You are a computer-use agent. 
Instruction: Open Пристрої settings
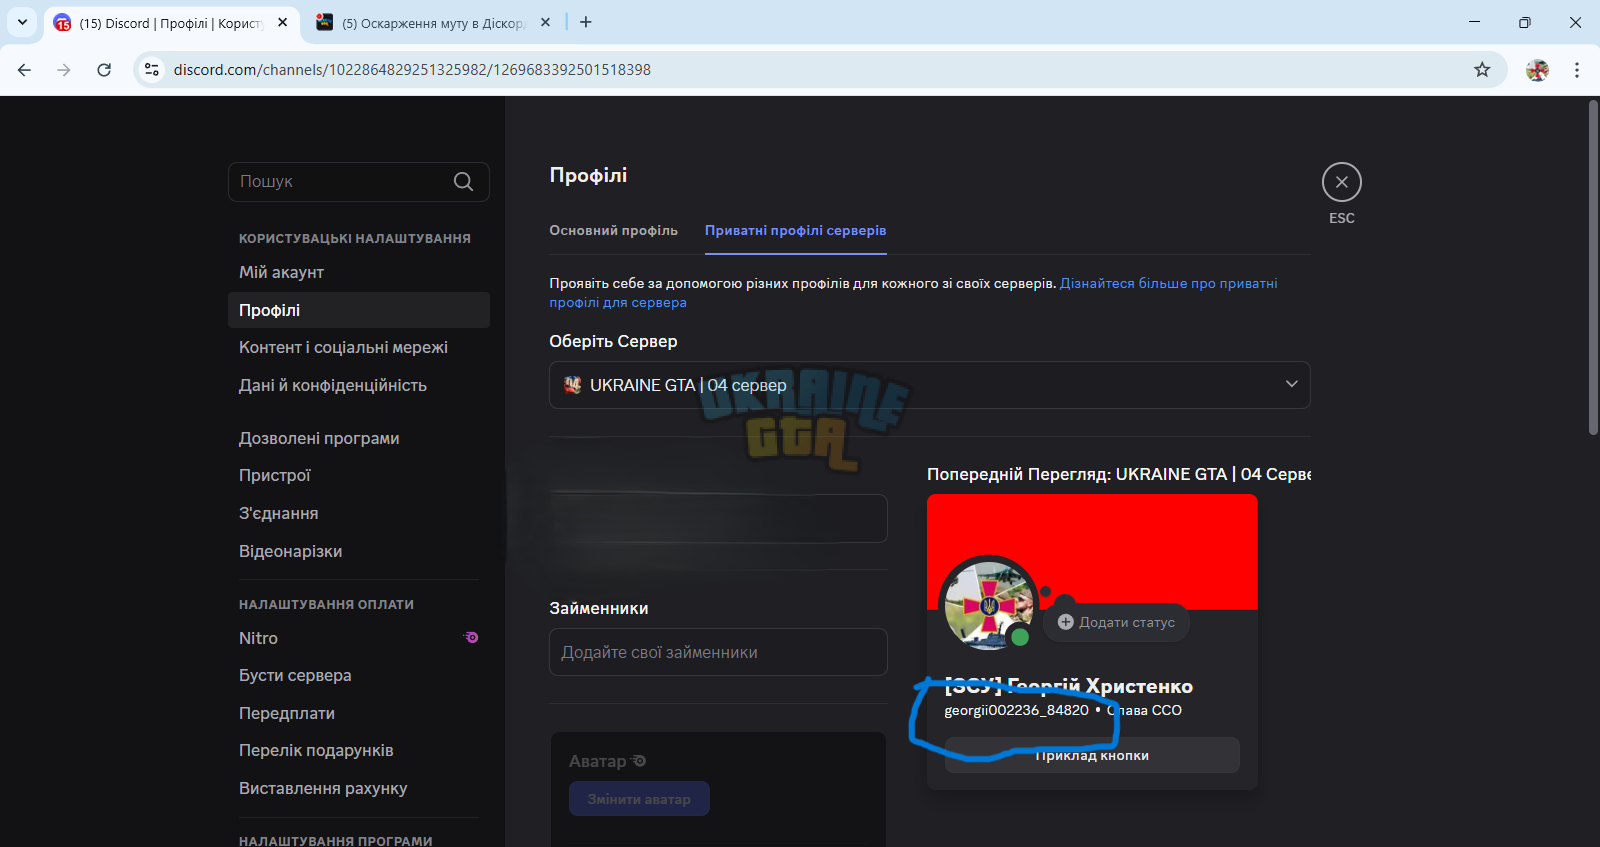point(359,475)
